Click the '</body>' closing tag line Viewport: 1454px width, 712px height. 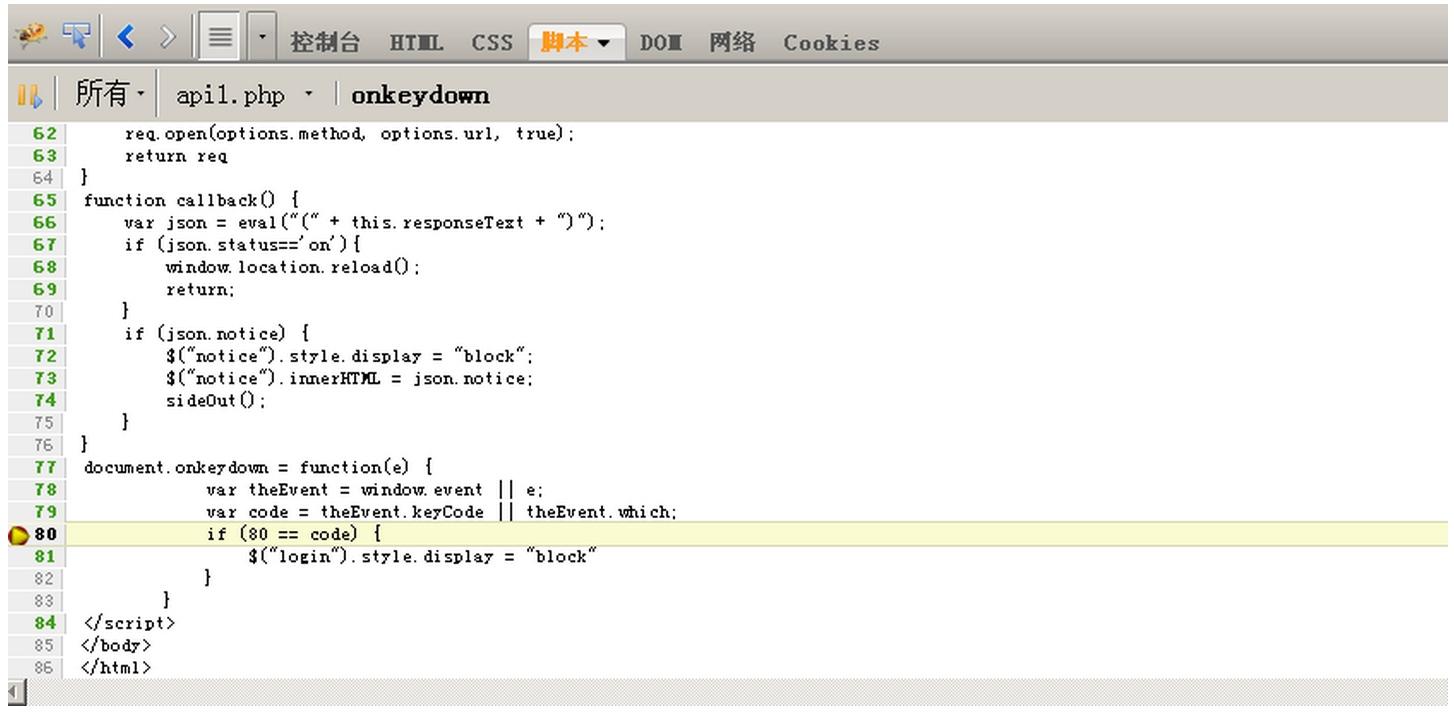(x=116, y=645)
